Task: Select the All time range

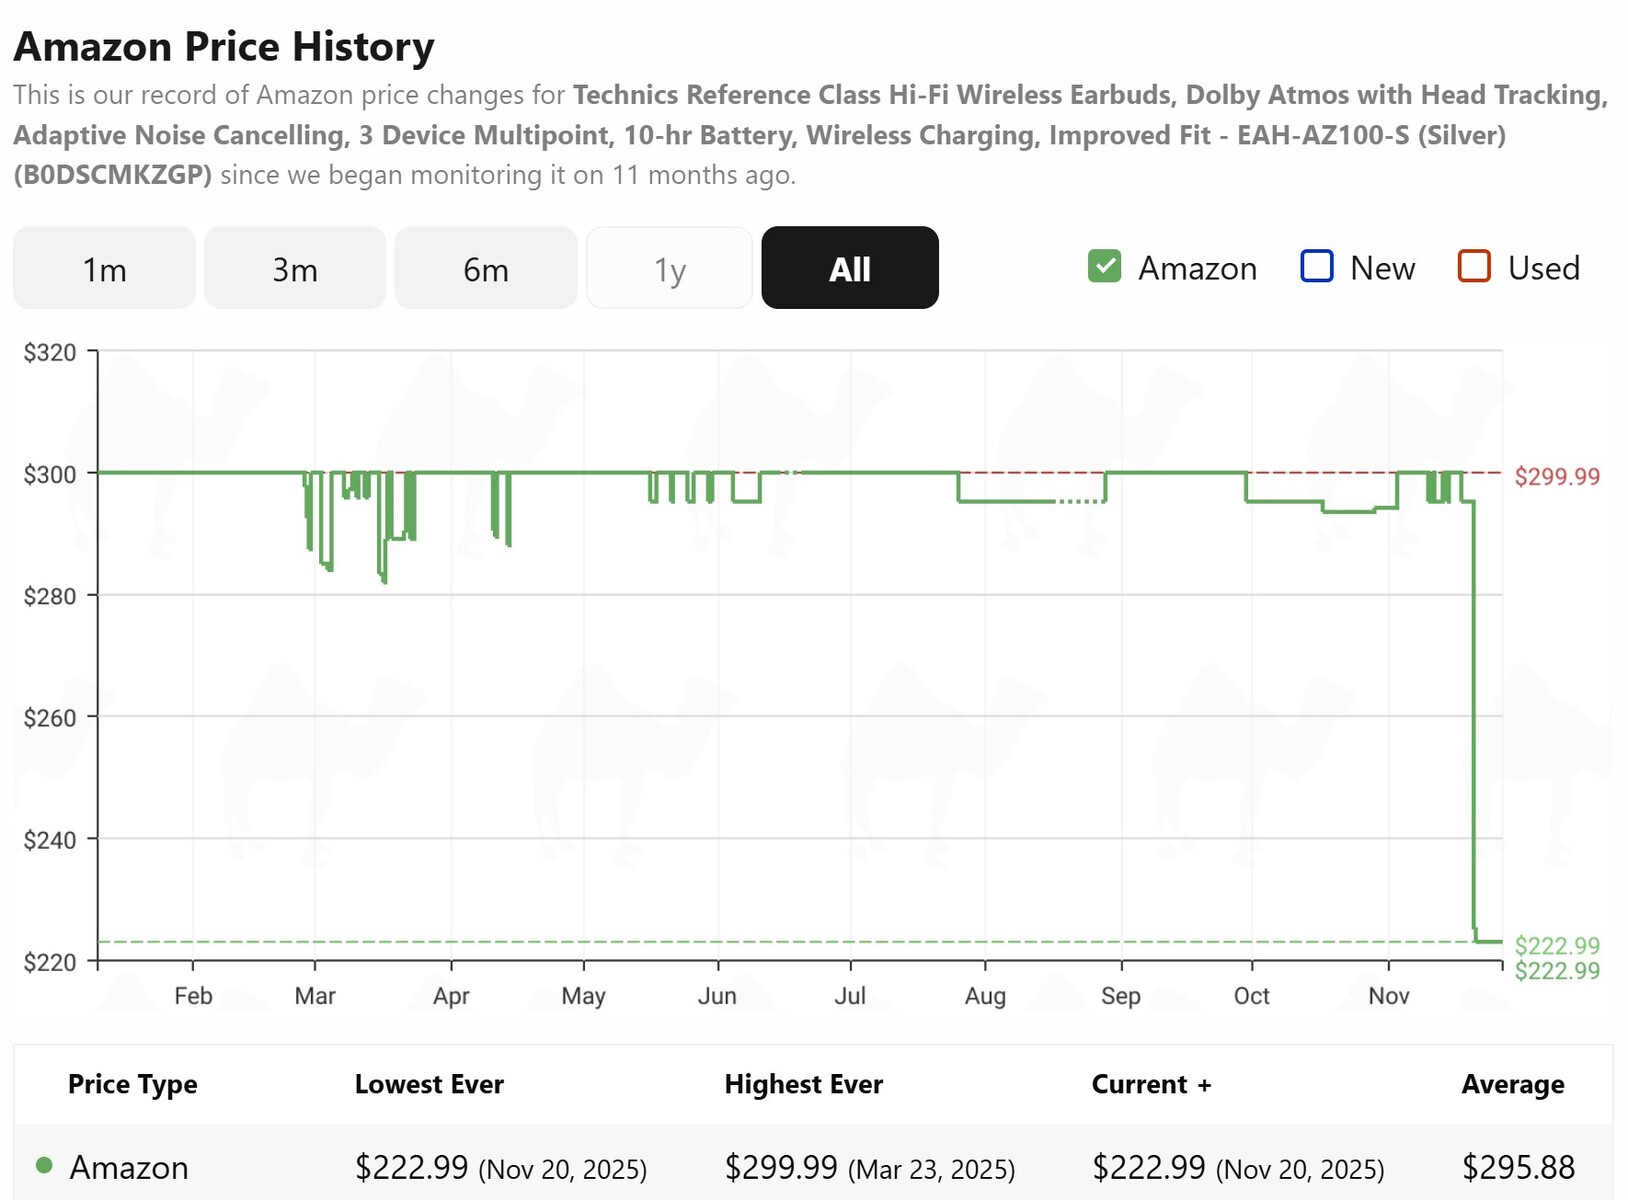Action: [850, 268]
